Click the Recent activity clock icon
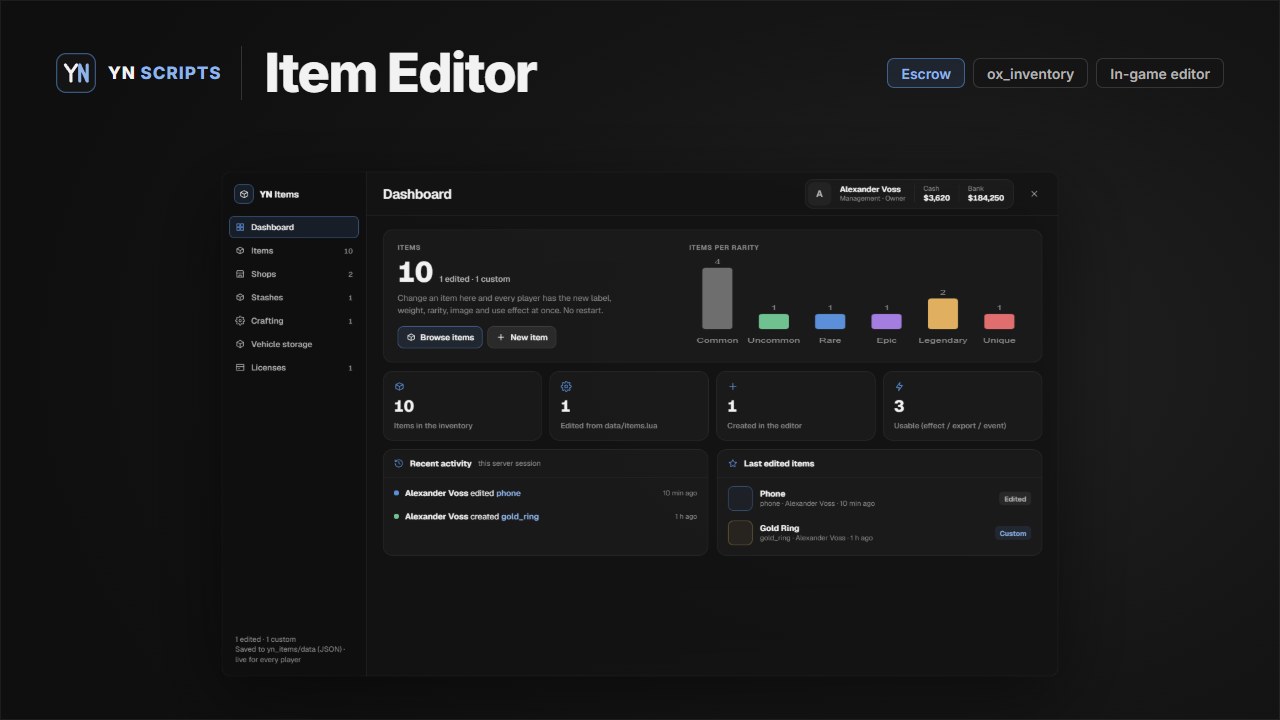 tap(399, 464)
